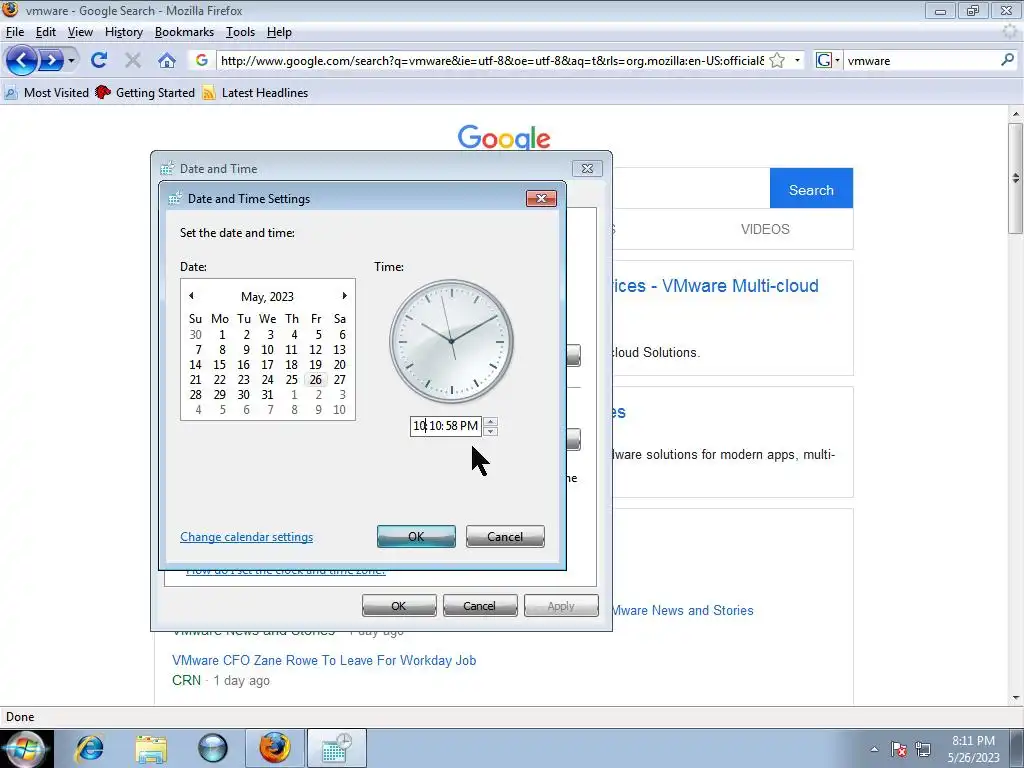Open Getting Started bookmark
The image size is (1024, 768).
(x=145, y=93)
